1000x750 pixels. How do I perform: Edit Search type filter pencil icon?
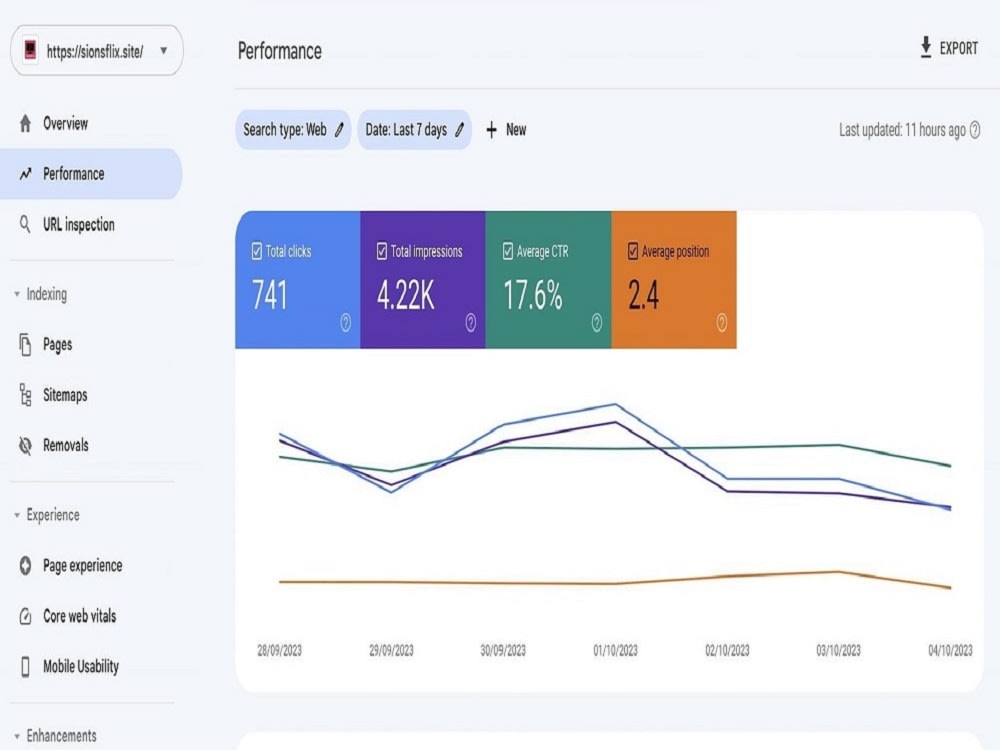pyautogui.click(x=339, y=130)
